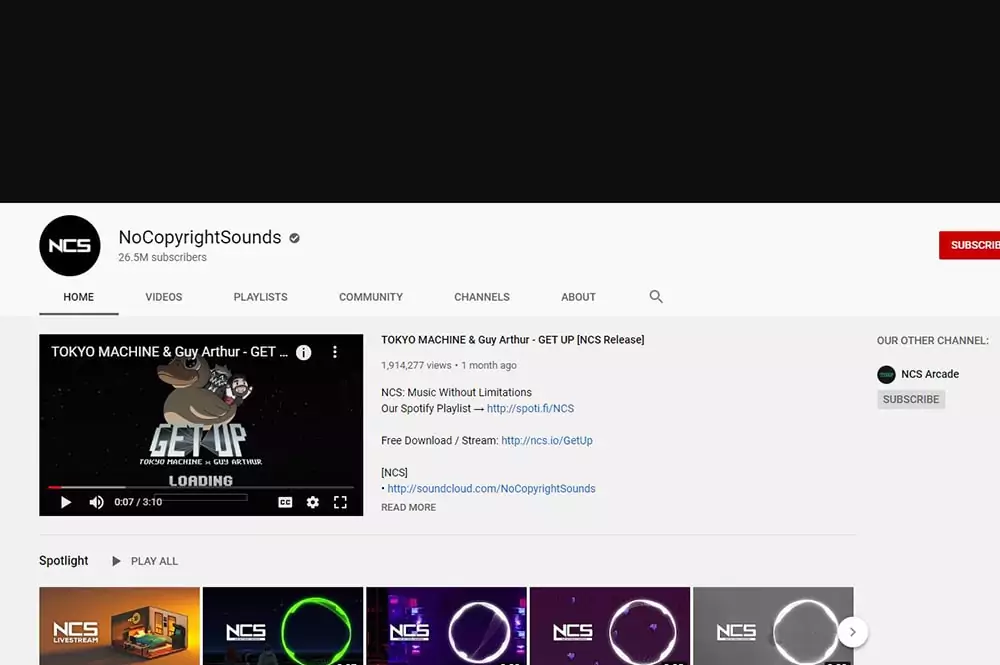Show next Spotlight videos with arrow button
Screen dimensions: 1000x665
(853, 632)
